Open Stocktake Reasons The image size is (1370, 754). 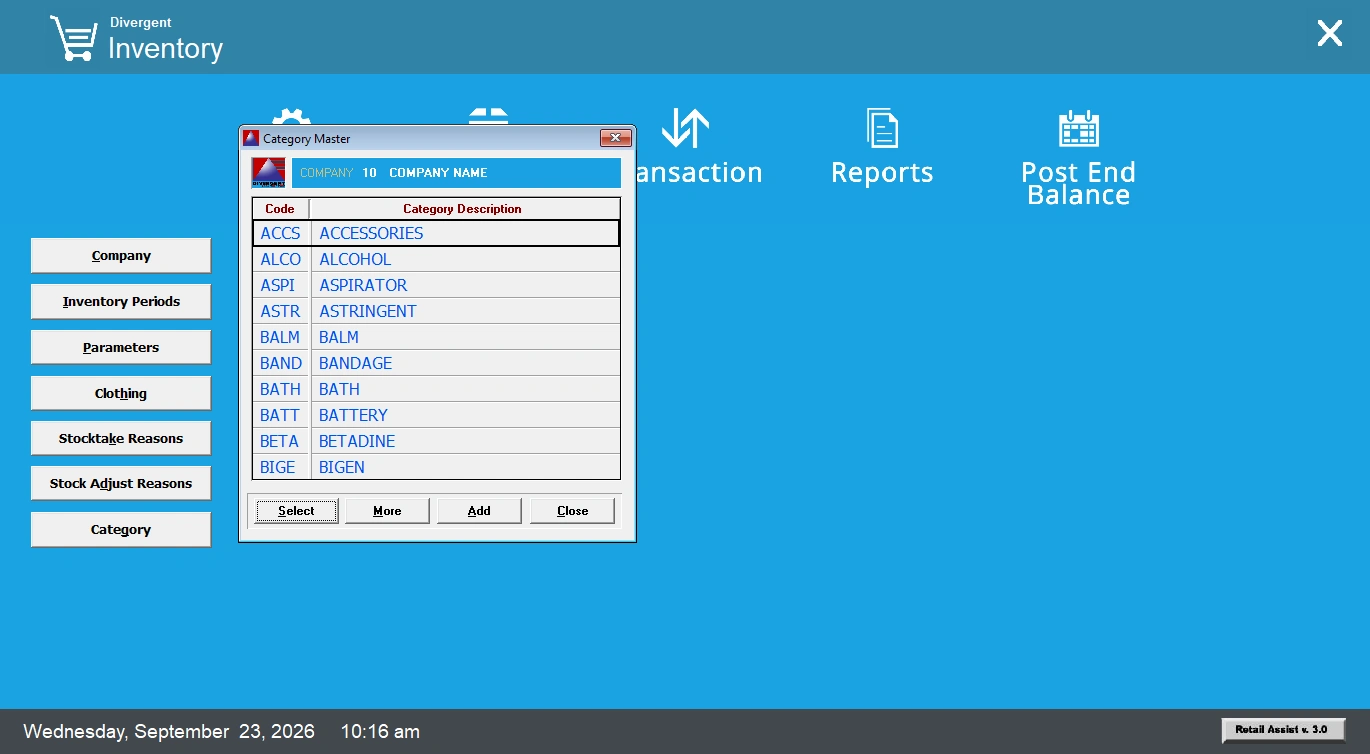click(121, 438)
